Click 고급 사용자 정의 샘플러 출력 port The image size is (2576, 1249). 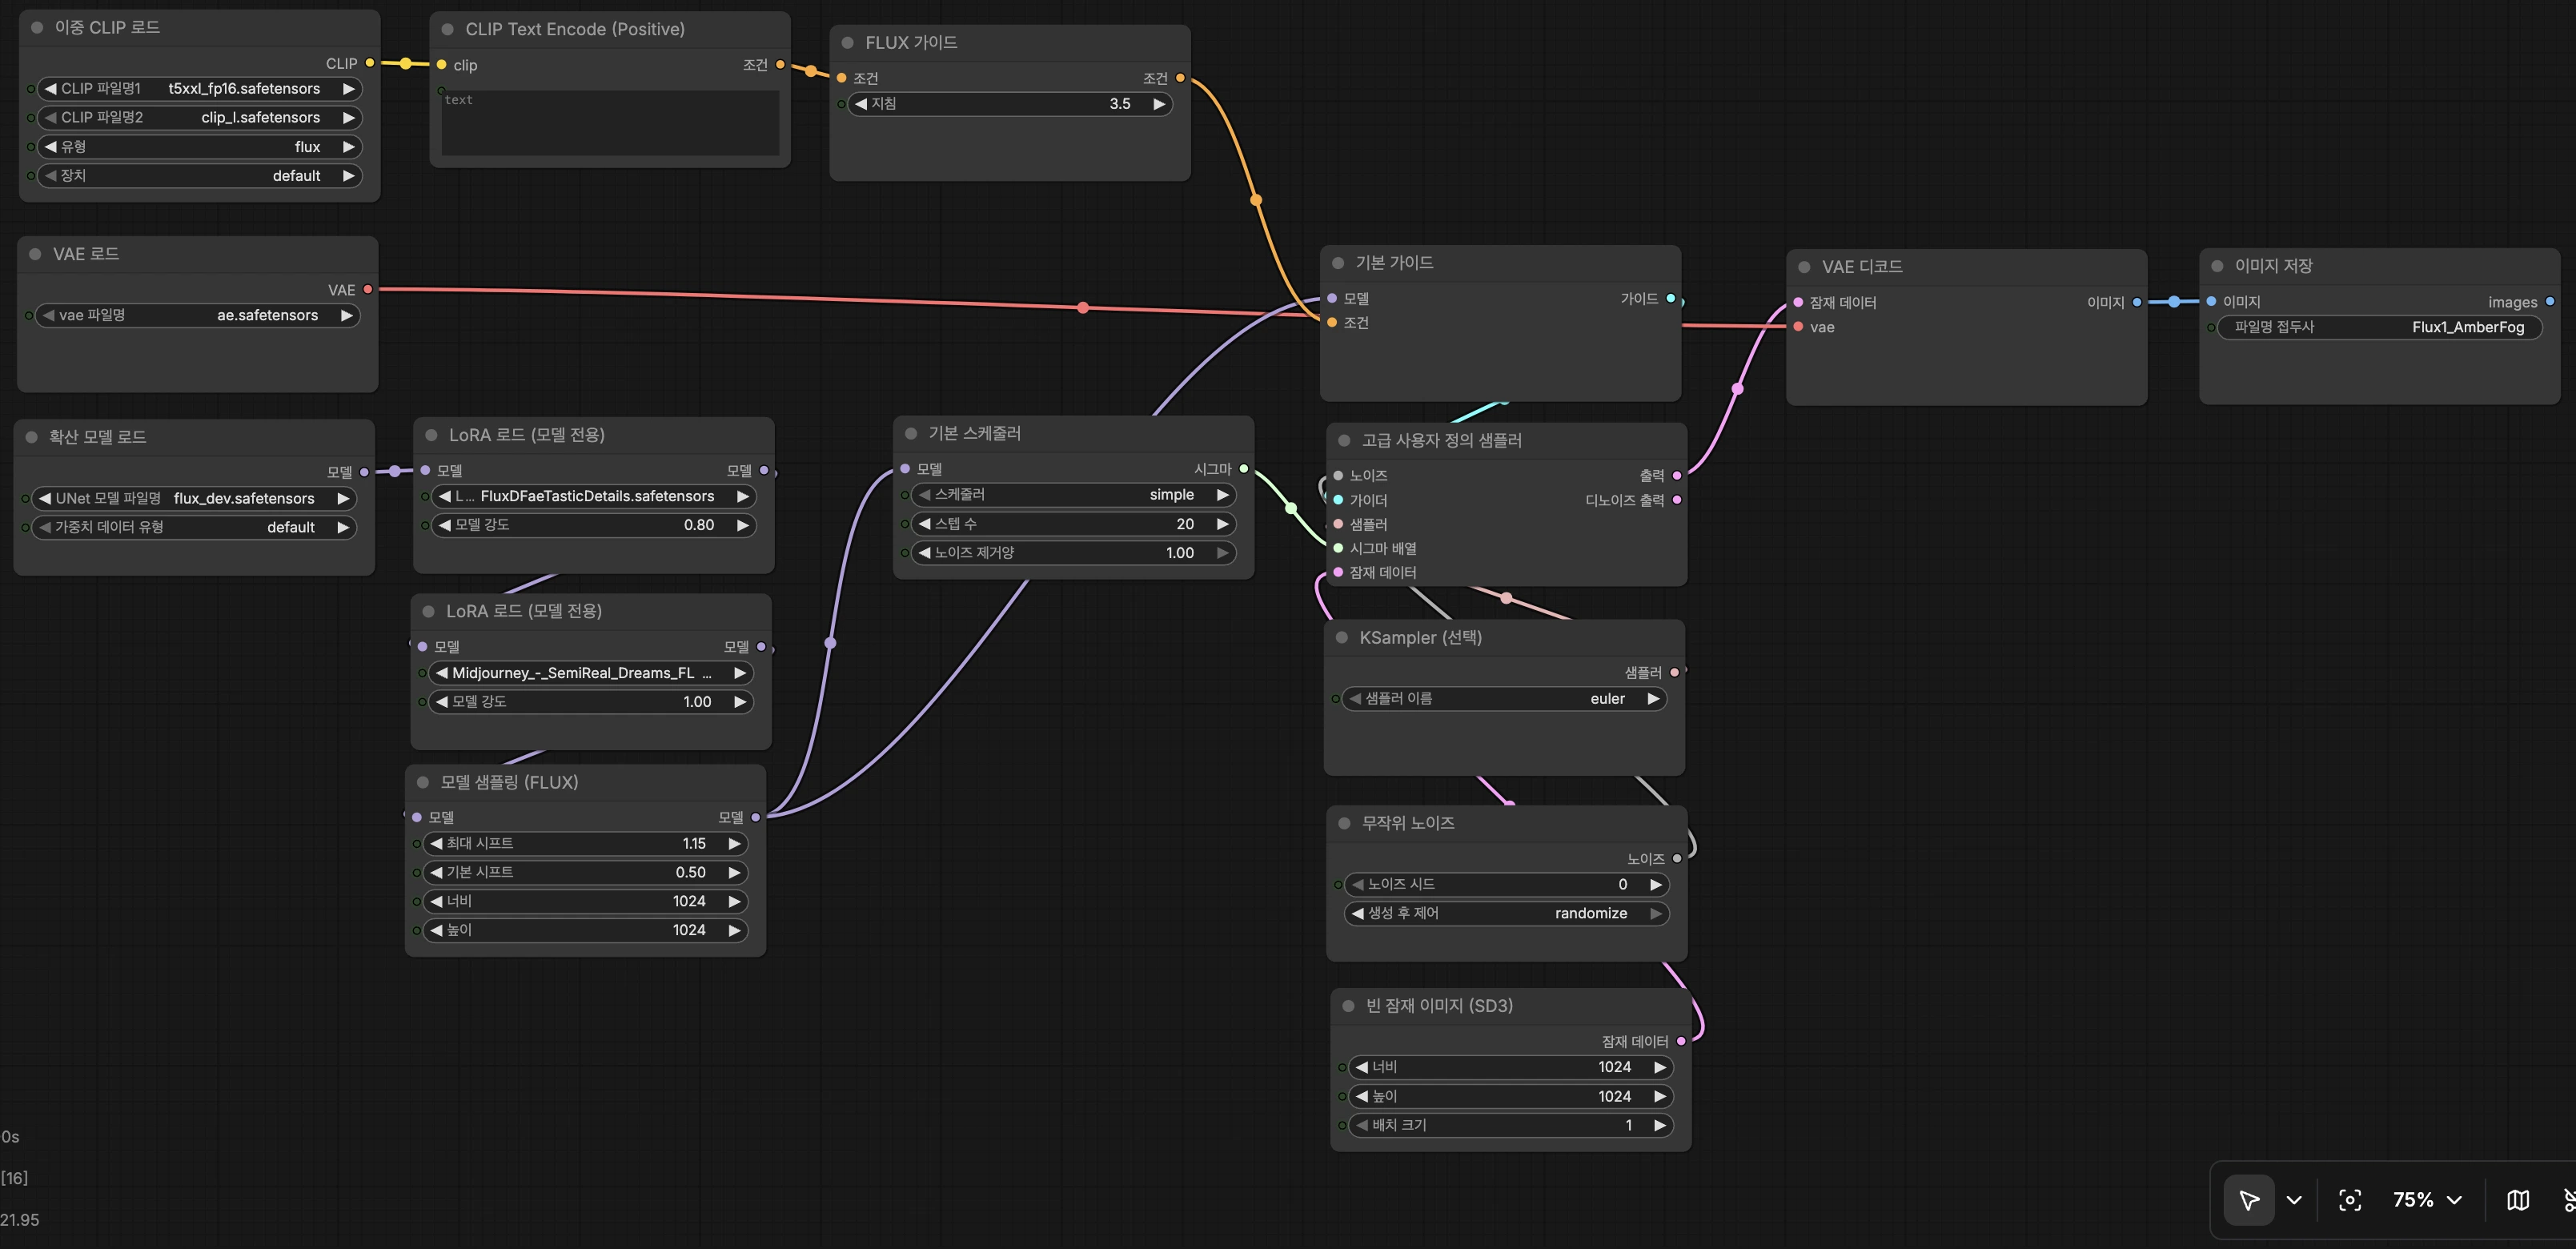(x=1677, y=476)
